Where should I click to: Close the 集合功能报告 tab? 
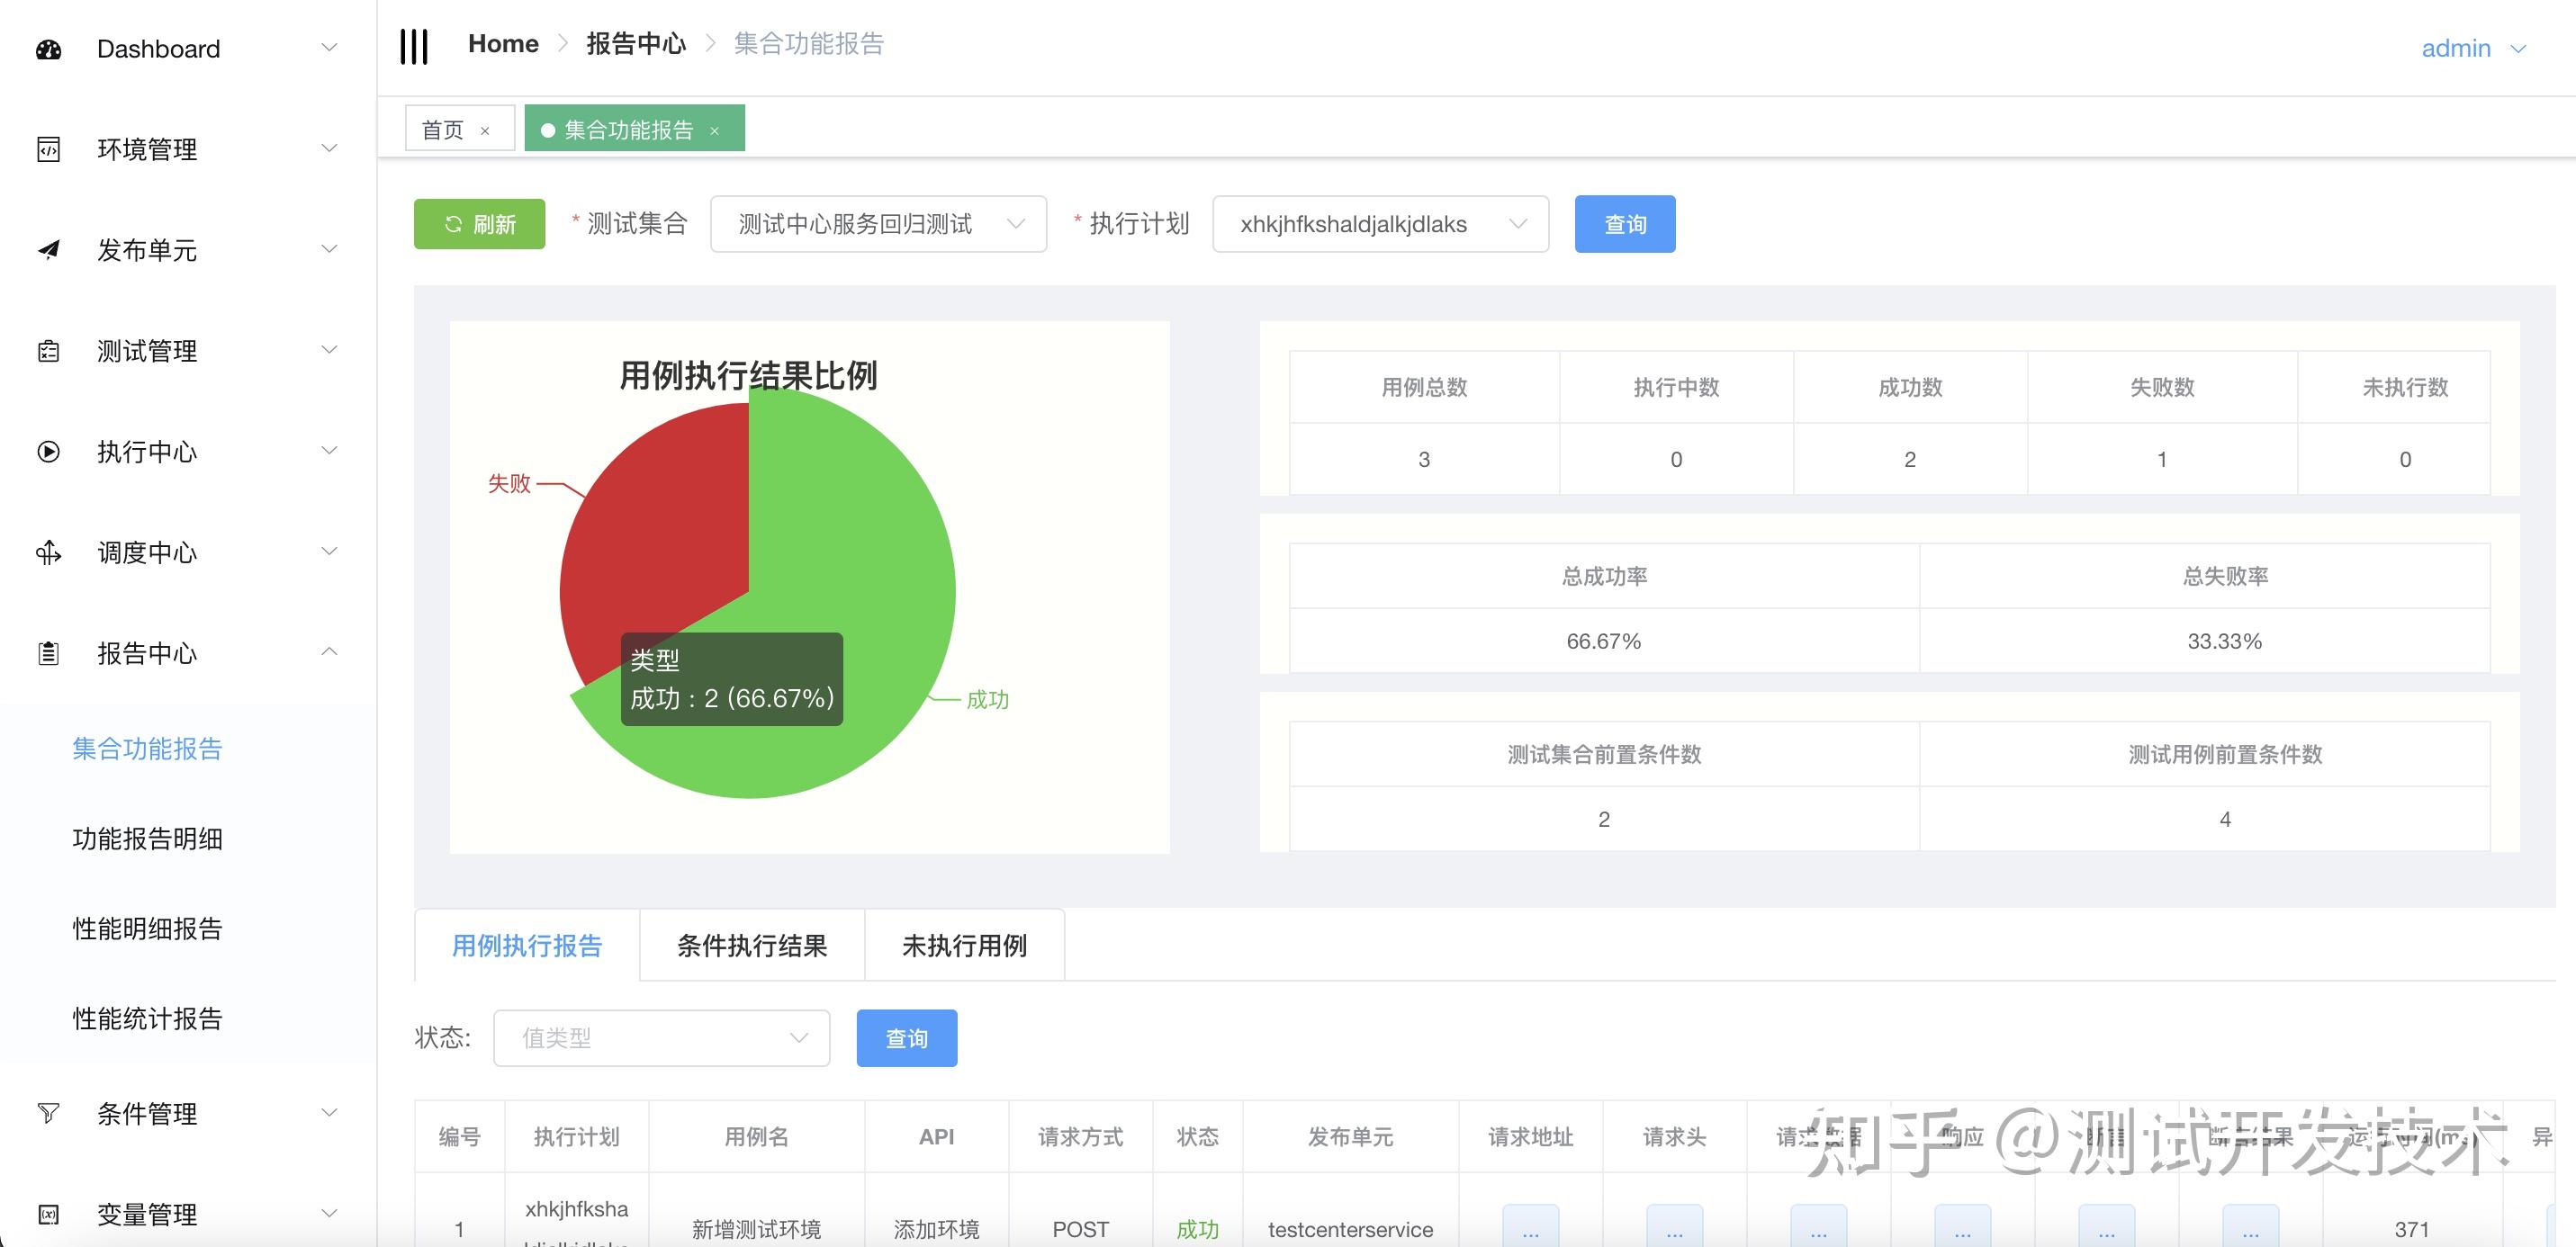point(714,131)
